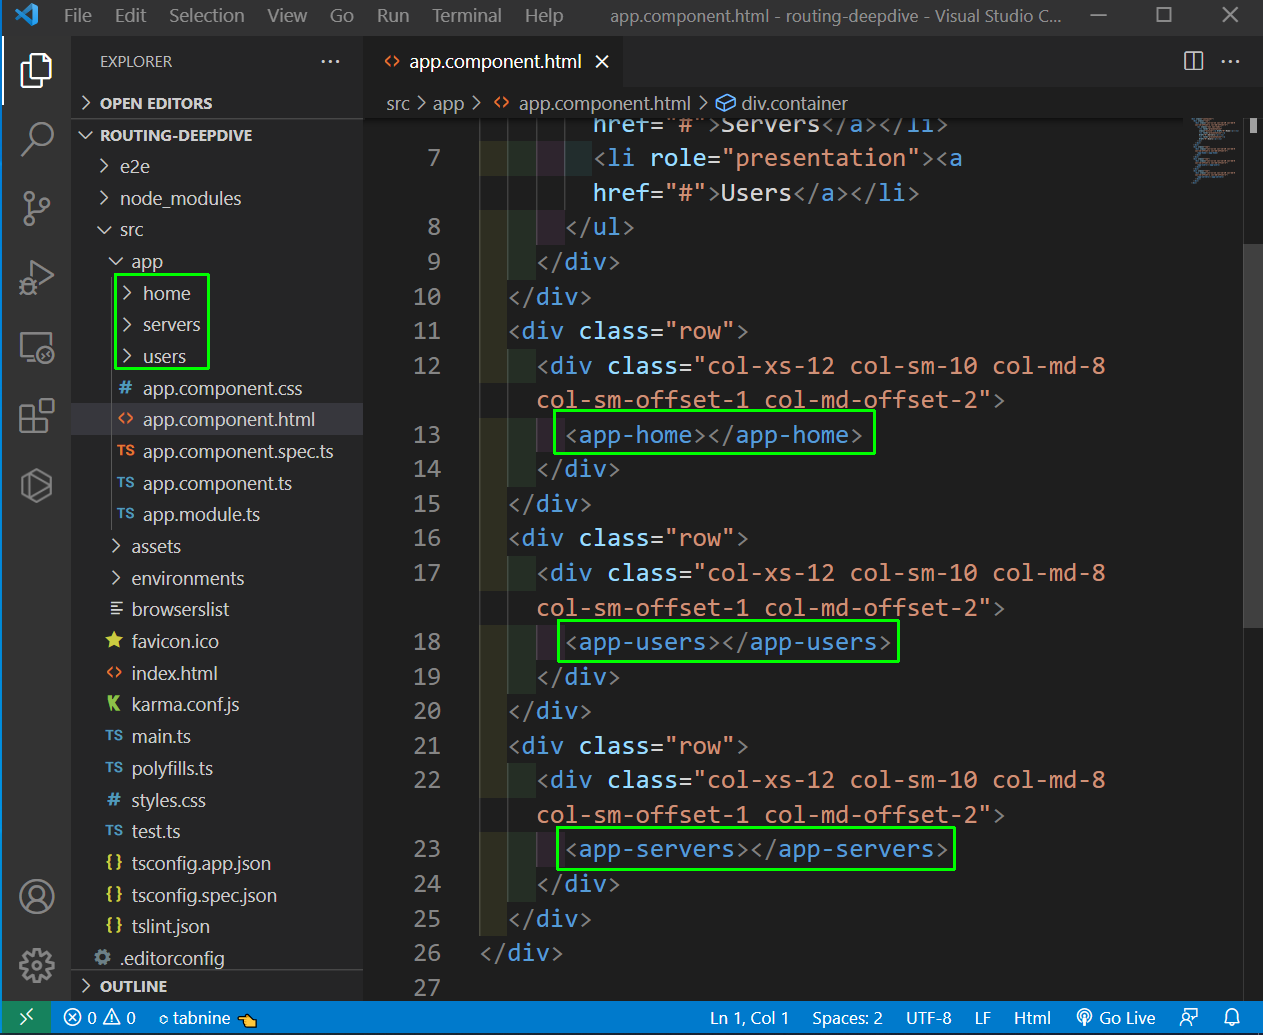Collapse the app folder
This screenshot has width=1263, height=1035.
[x=217, y=262]
